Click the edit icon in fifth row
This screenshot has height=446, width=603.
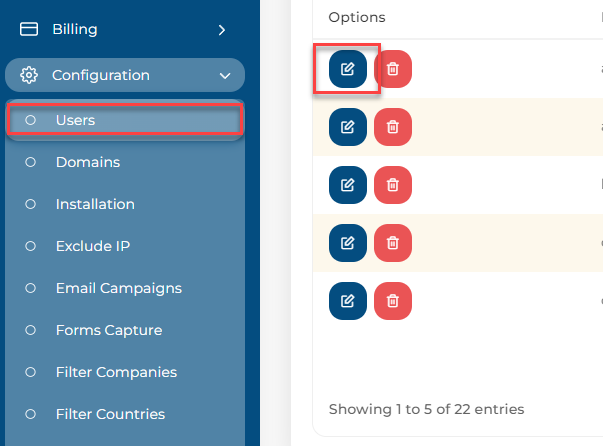348,301
